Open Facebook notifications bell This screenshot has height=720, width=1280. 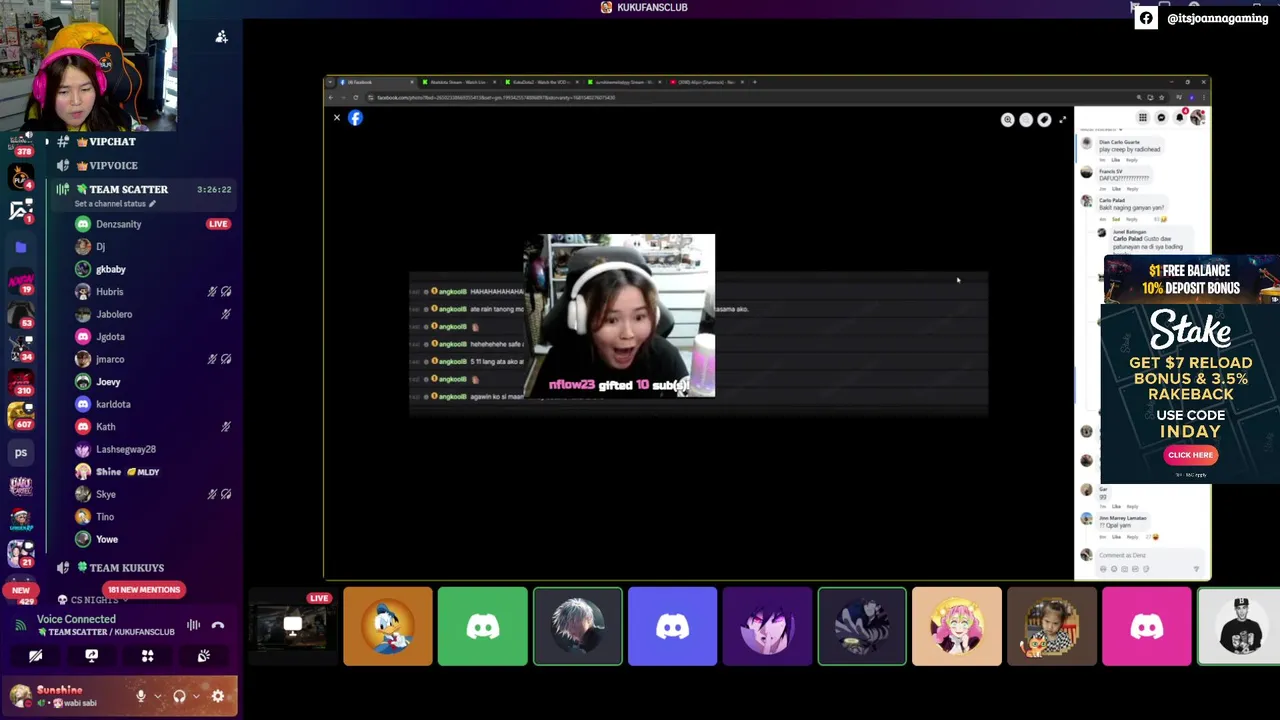1179,118
